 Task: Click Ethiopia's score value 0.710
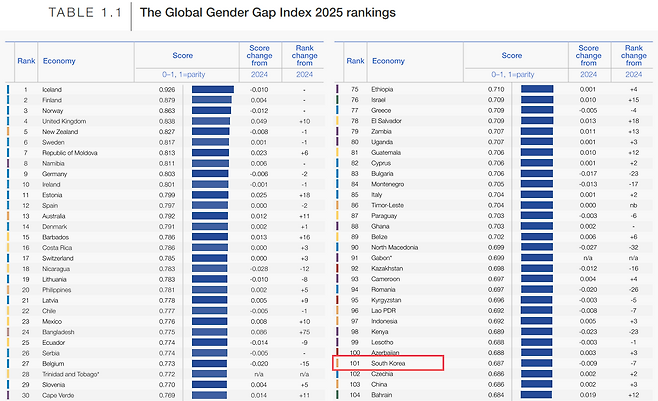point(496,89)
